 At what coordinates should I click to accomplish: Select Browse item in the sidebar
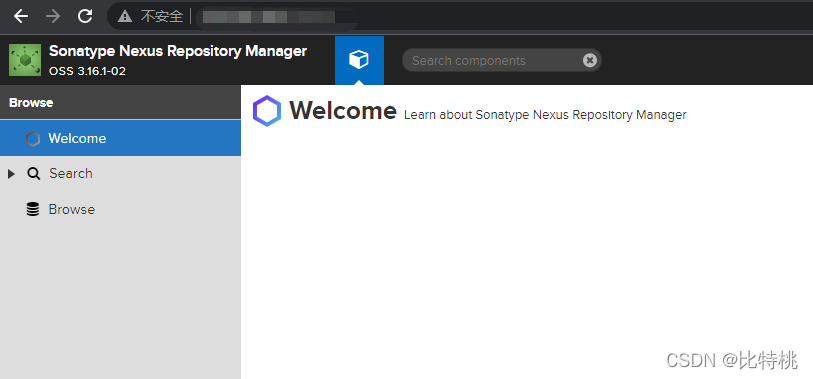120,209
